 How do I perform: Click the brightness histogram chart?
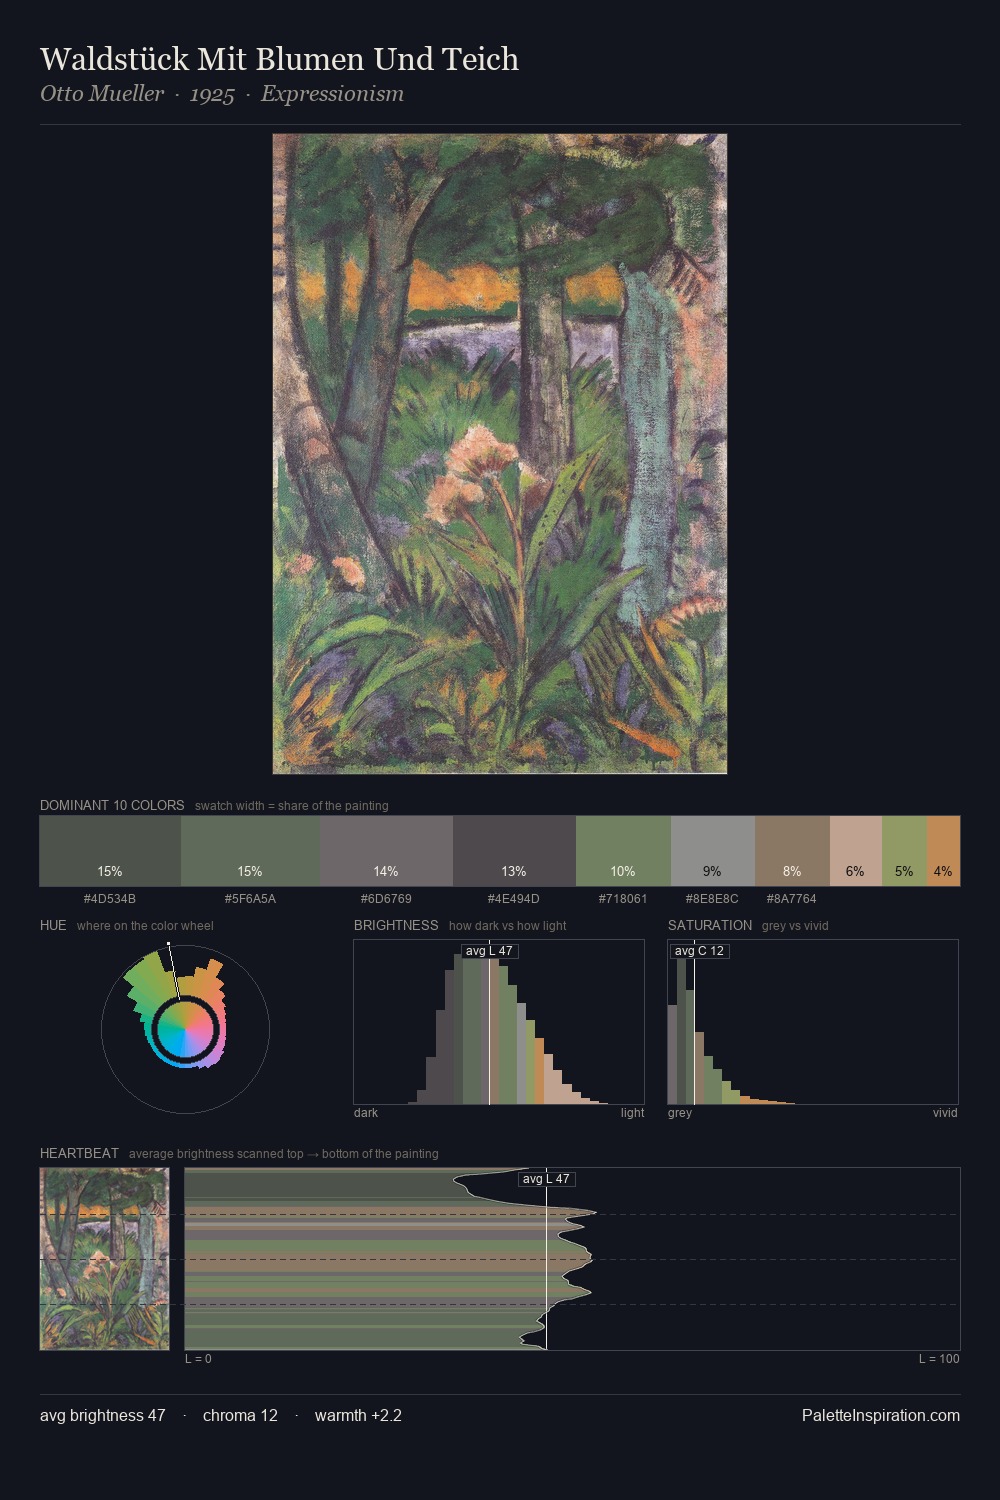click(499, 1022)
